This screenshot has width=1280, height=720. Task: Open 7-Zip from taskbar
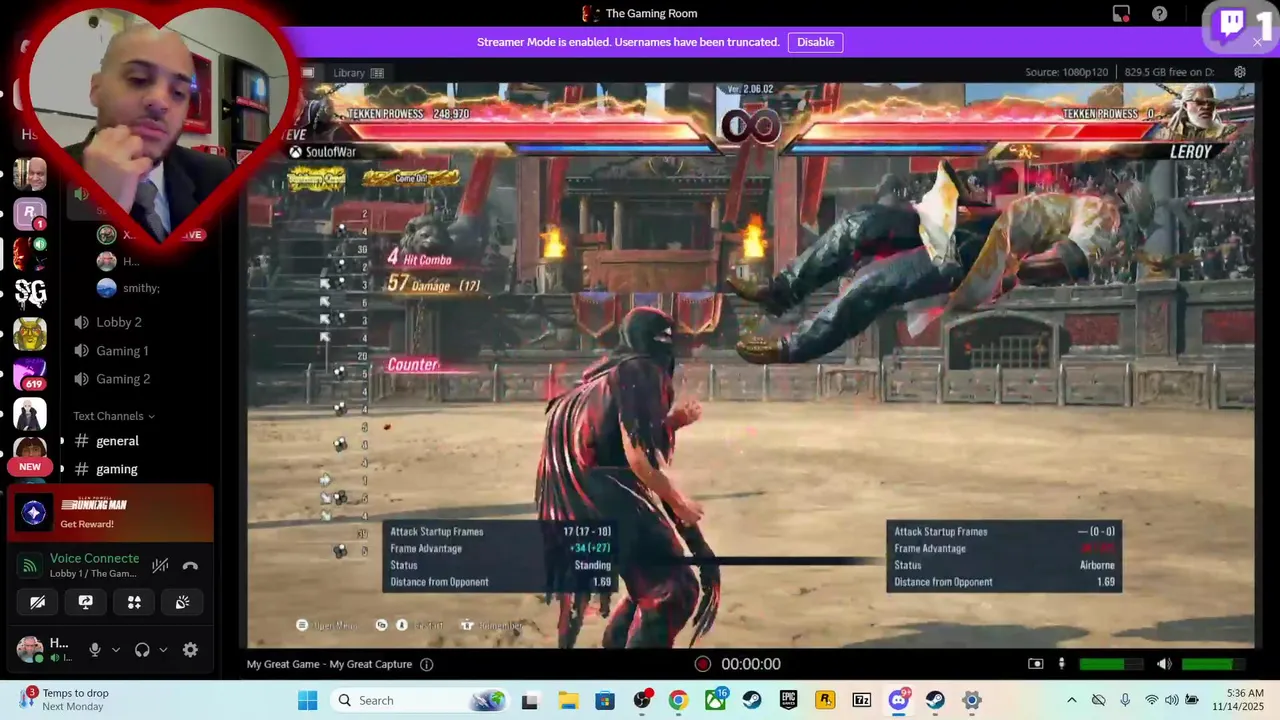(861, 700)
